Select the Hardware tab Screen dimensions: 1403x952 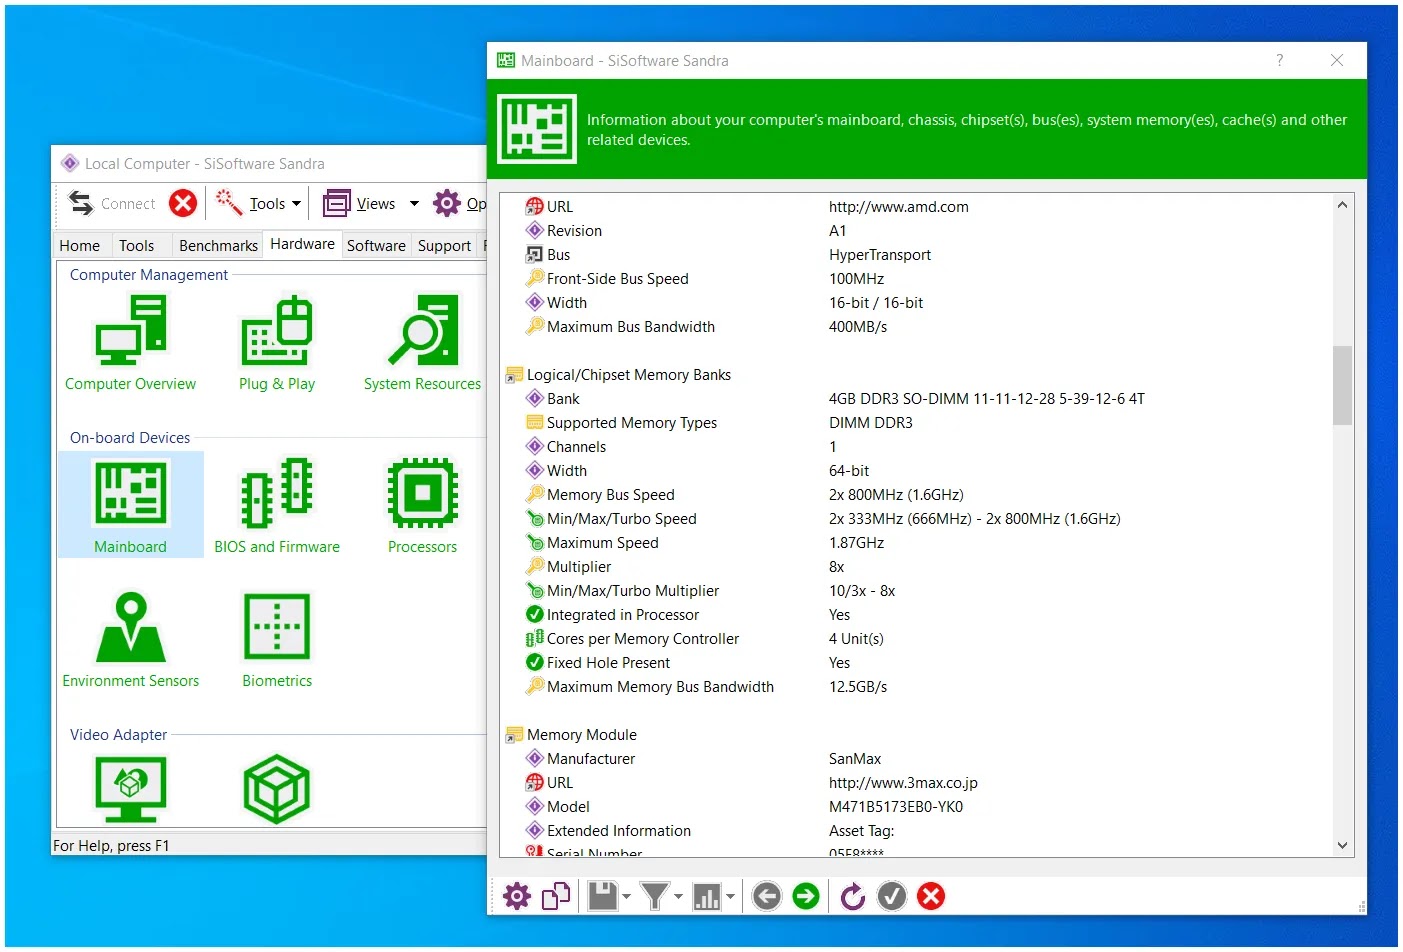click(x=302, y=244)
